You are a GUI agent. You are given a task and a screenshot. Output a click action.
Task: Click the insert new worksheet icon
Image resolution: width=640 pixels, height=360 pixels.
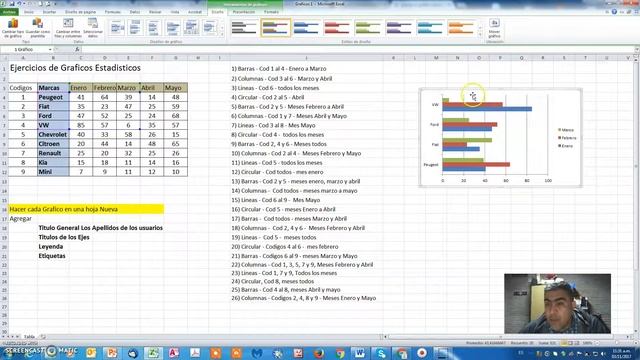[43, 337]
